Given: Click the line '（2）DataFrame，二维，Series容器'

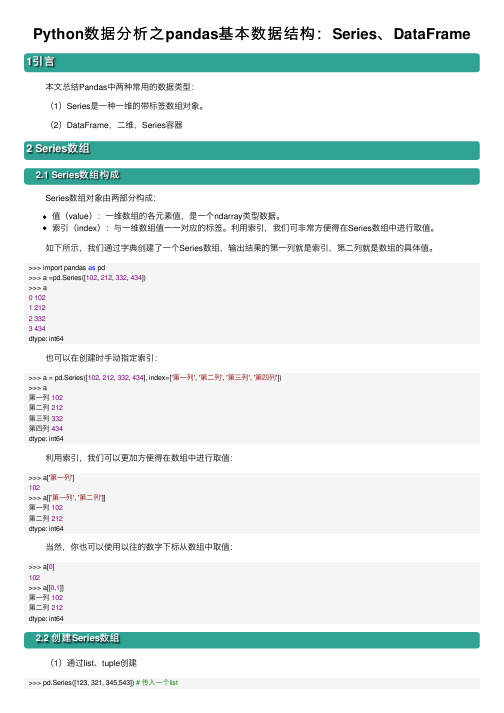Looking at the screenshot, I should click(116, 125).
